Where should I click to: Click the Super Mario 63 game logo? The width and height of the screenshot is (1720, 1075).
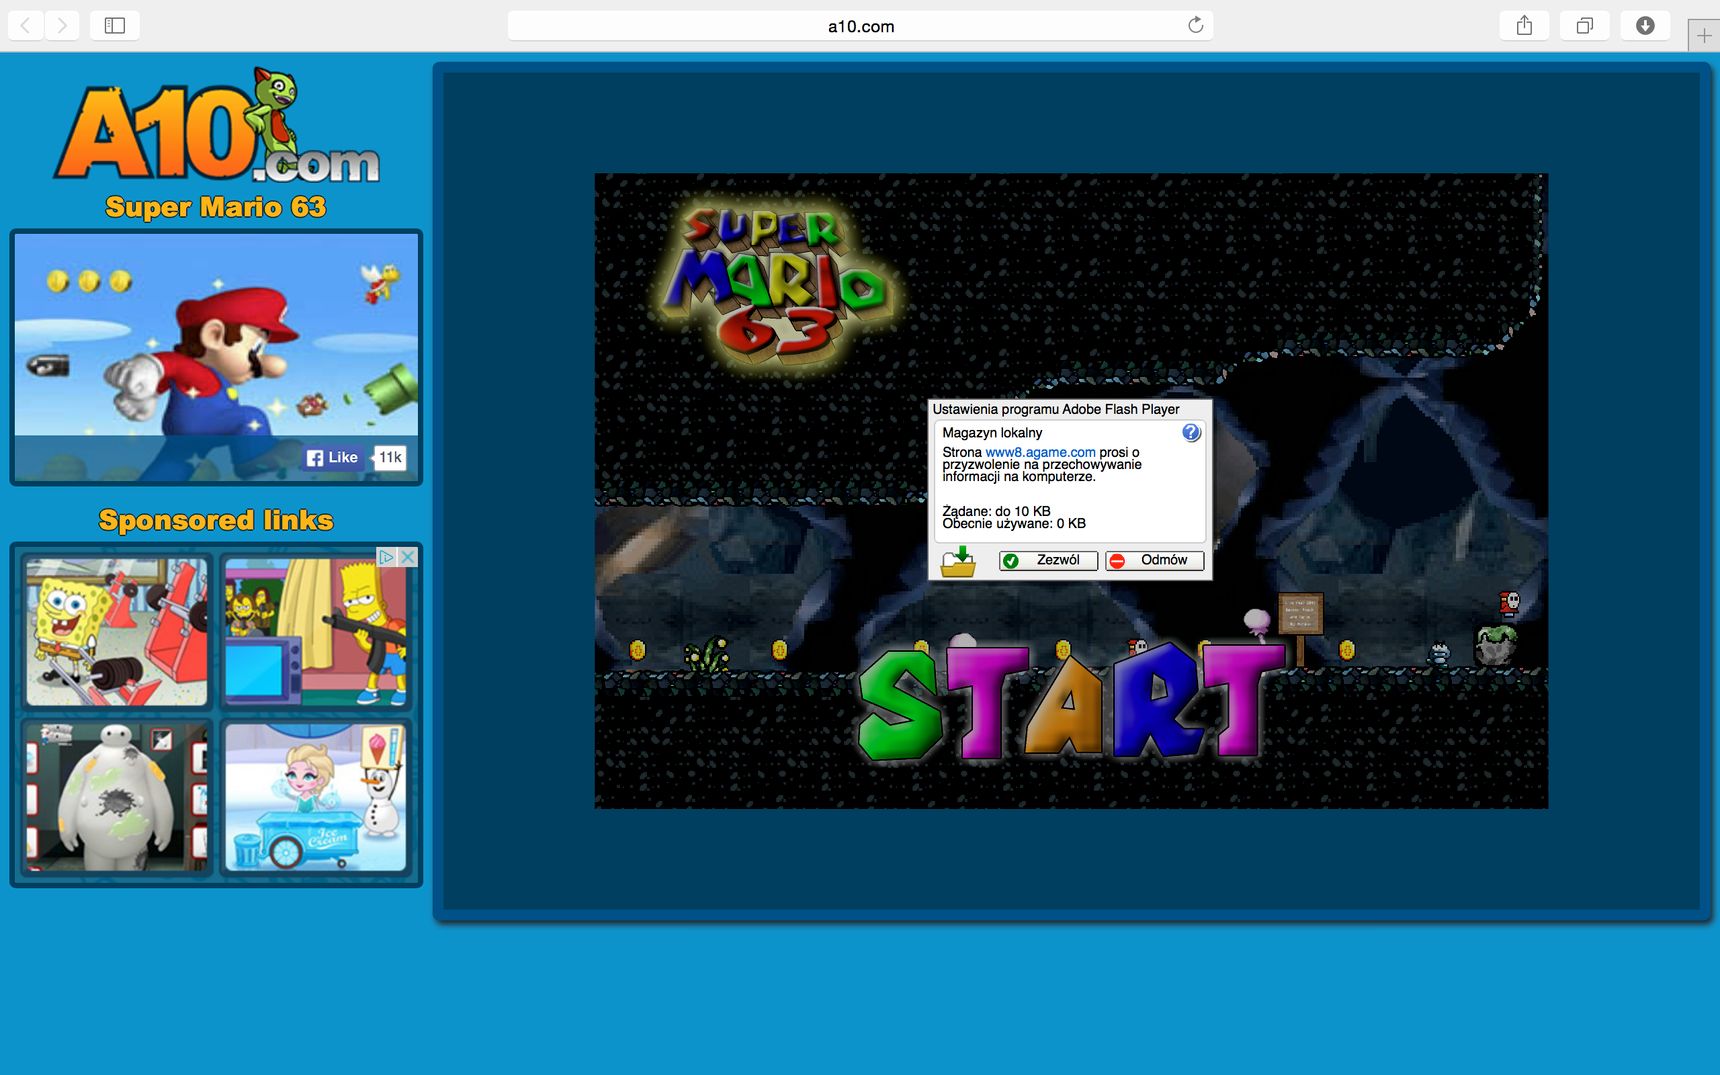click(x=776, y=285)
